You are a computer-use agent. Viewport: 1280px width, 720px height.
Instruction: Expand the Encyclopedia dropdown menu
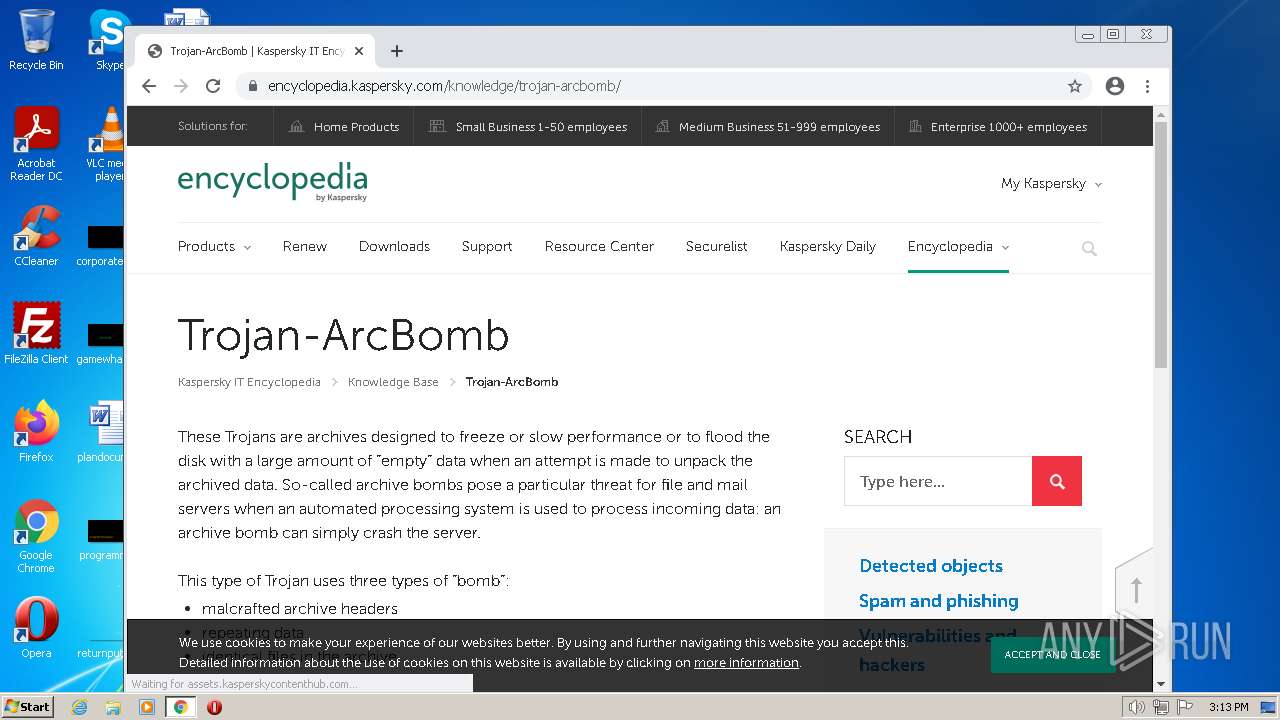click(x=958, y=246)
